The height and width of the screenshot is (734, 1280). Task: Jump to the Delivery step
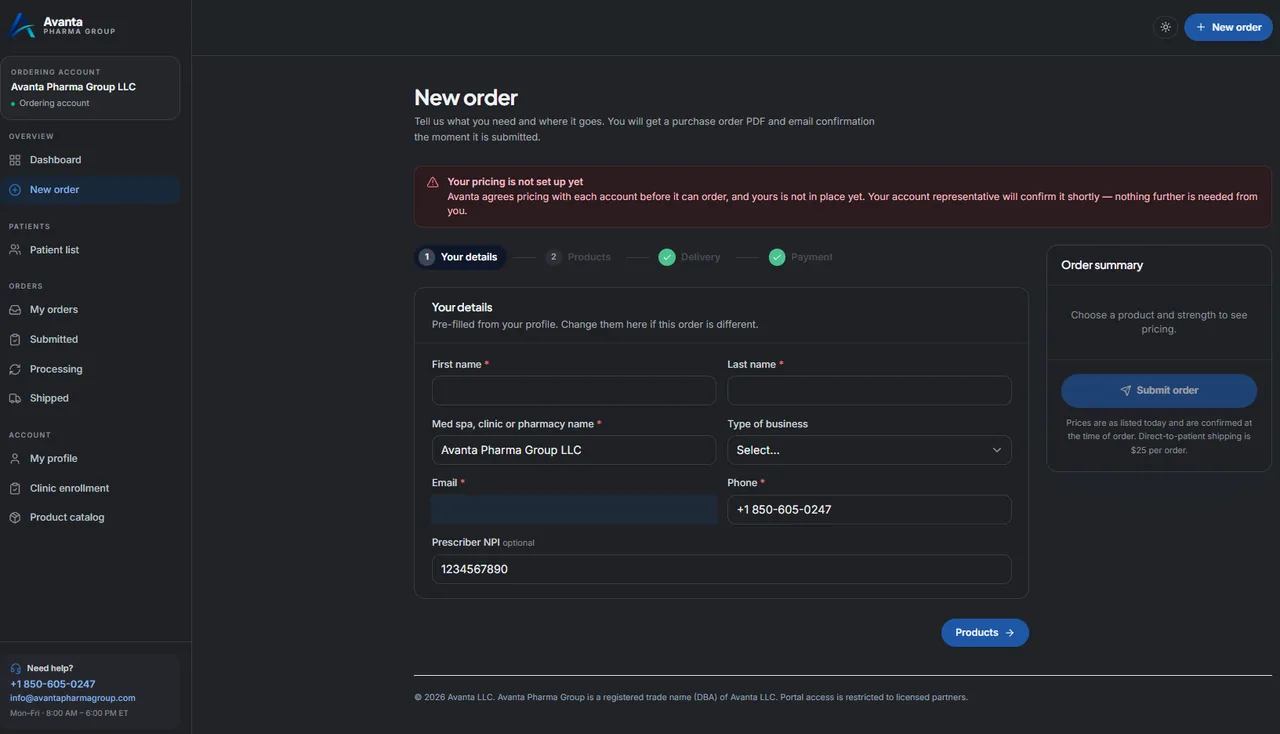tap(690, 257)
